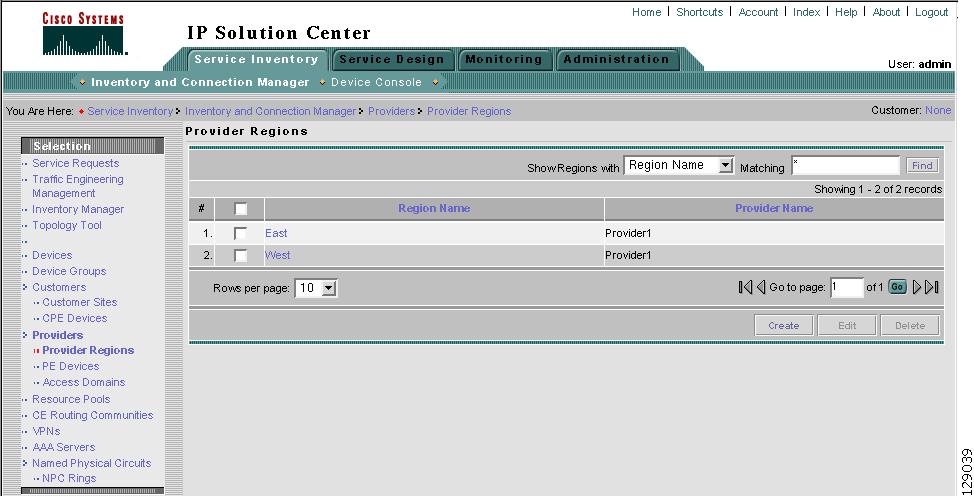Open Providers in sidebar
The height and width of the screenshot is (496, 974).
(x=58, y=335)
